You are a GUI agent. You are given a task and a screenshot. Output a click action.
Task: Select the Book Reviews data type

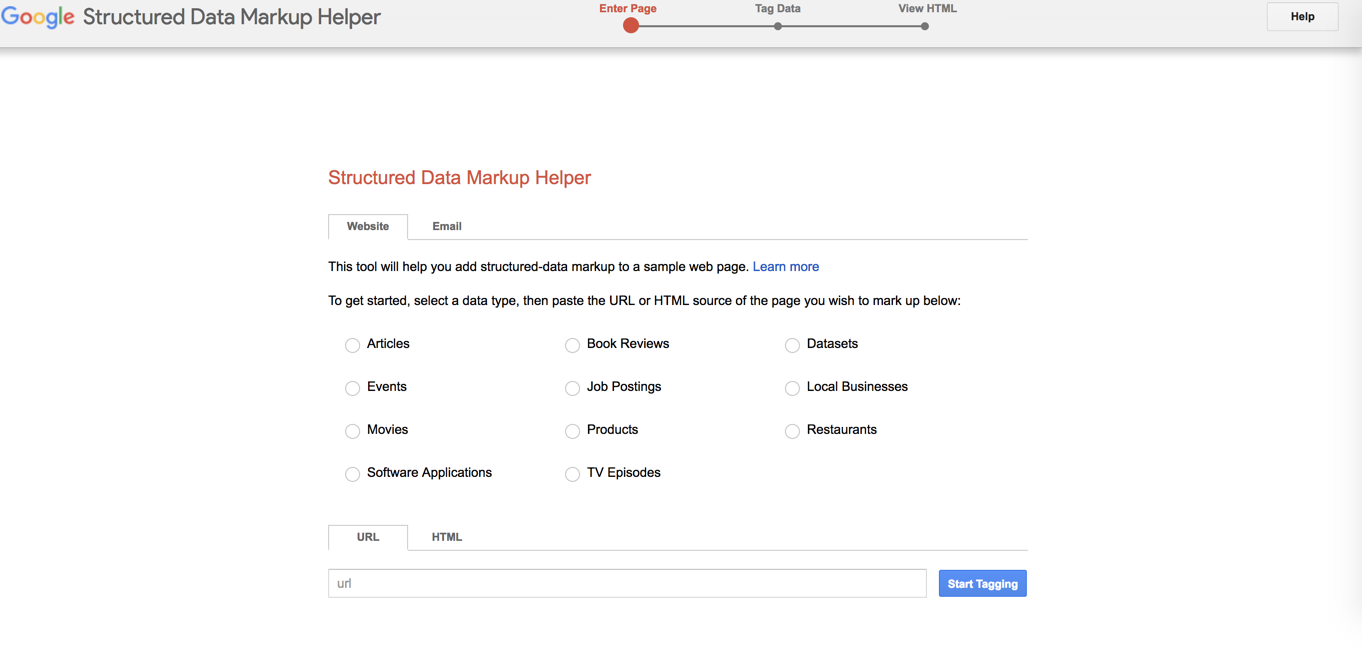[x=572, y=345]
